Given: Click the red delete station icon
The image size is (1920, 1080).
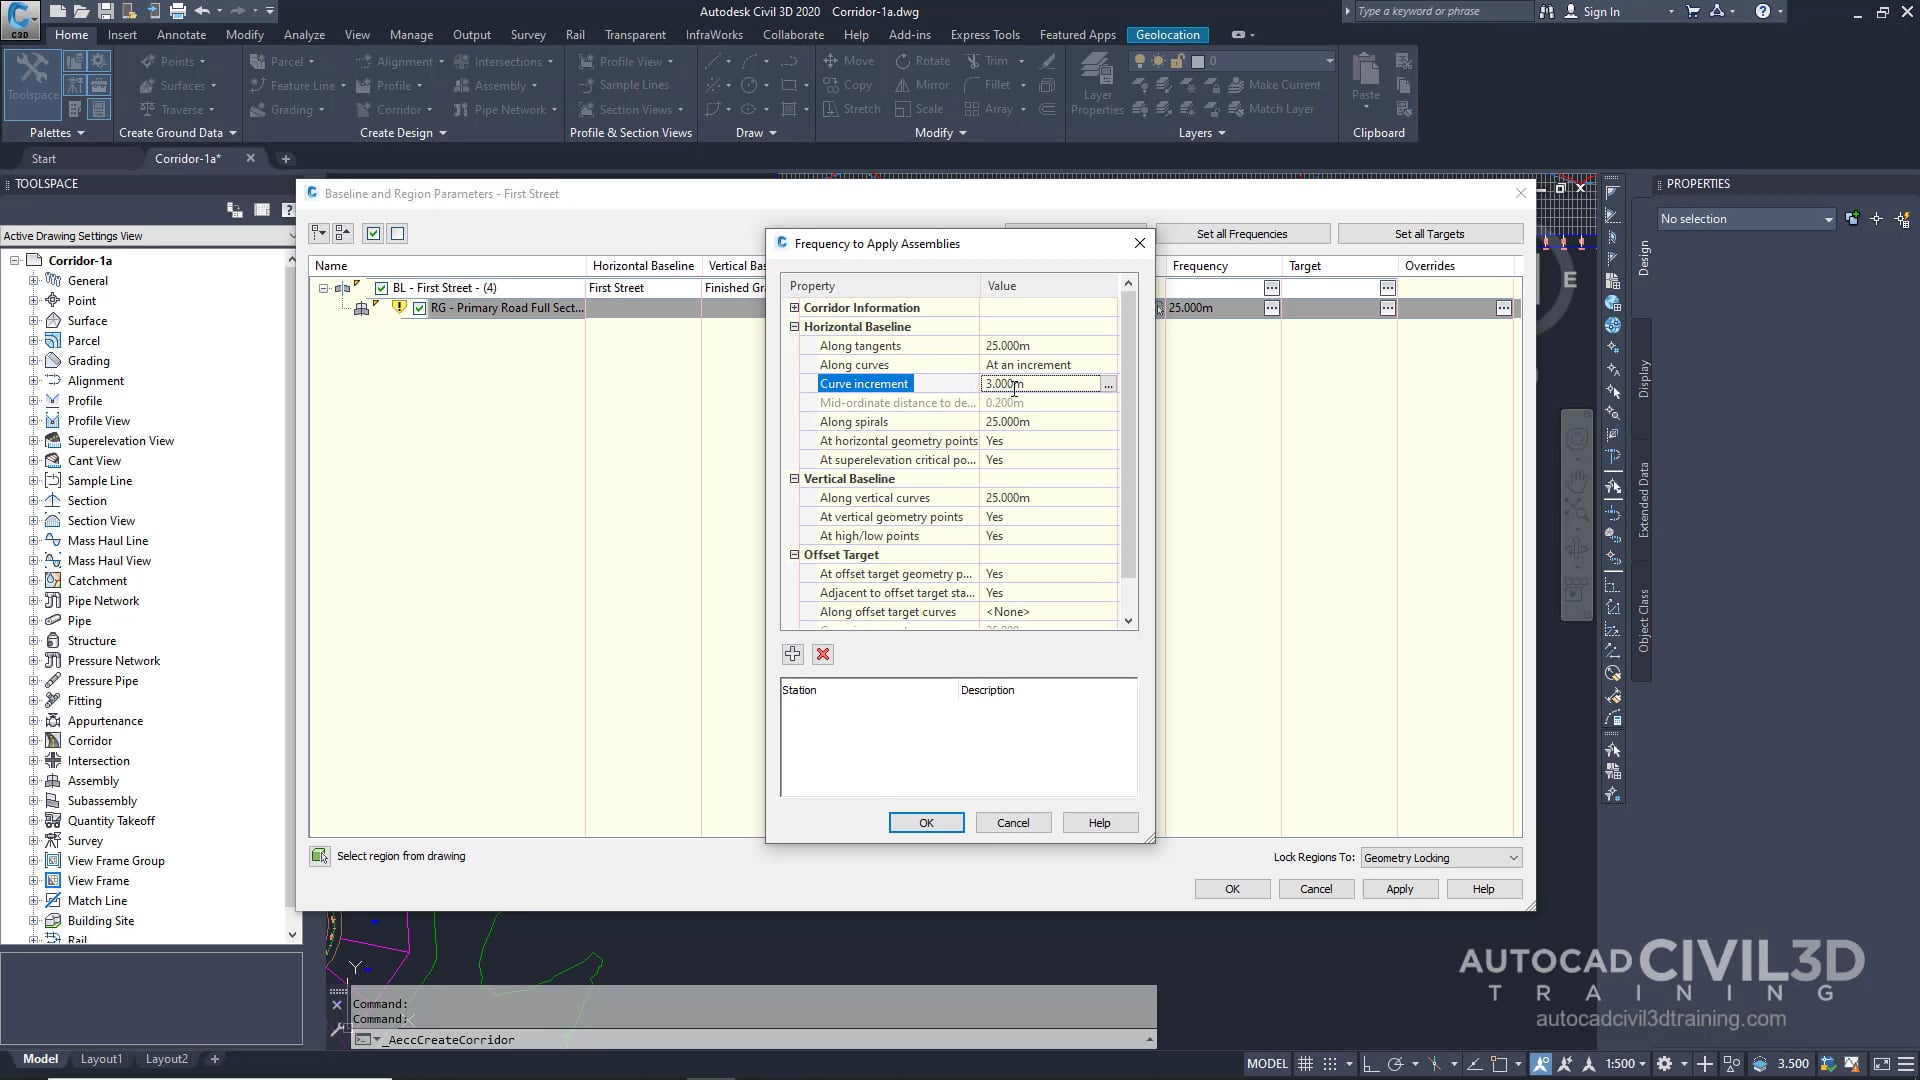Looking at the screenshot, I should (x=823, y=654).
